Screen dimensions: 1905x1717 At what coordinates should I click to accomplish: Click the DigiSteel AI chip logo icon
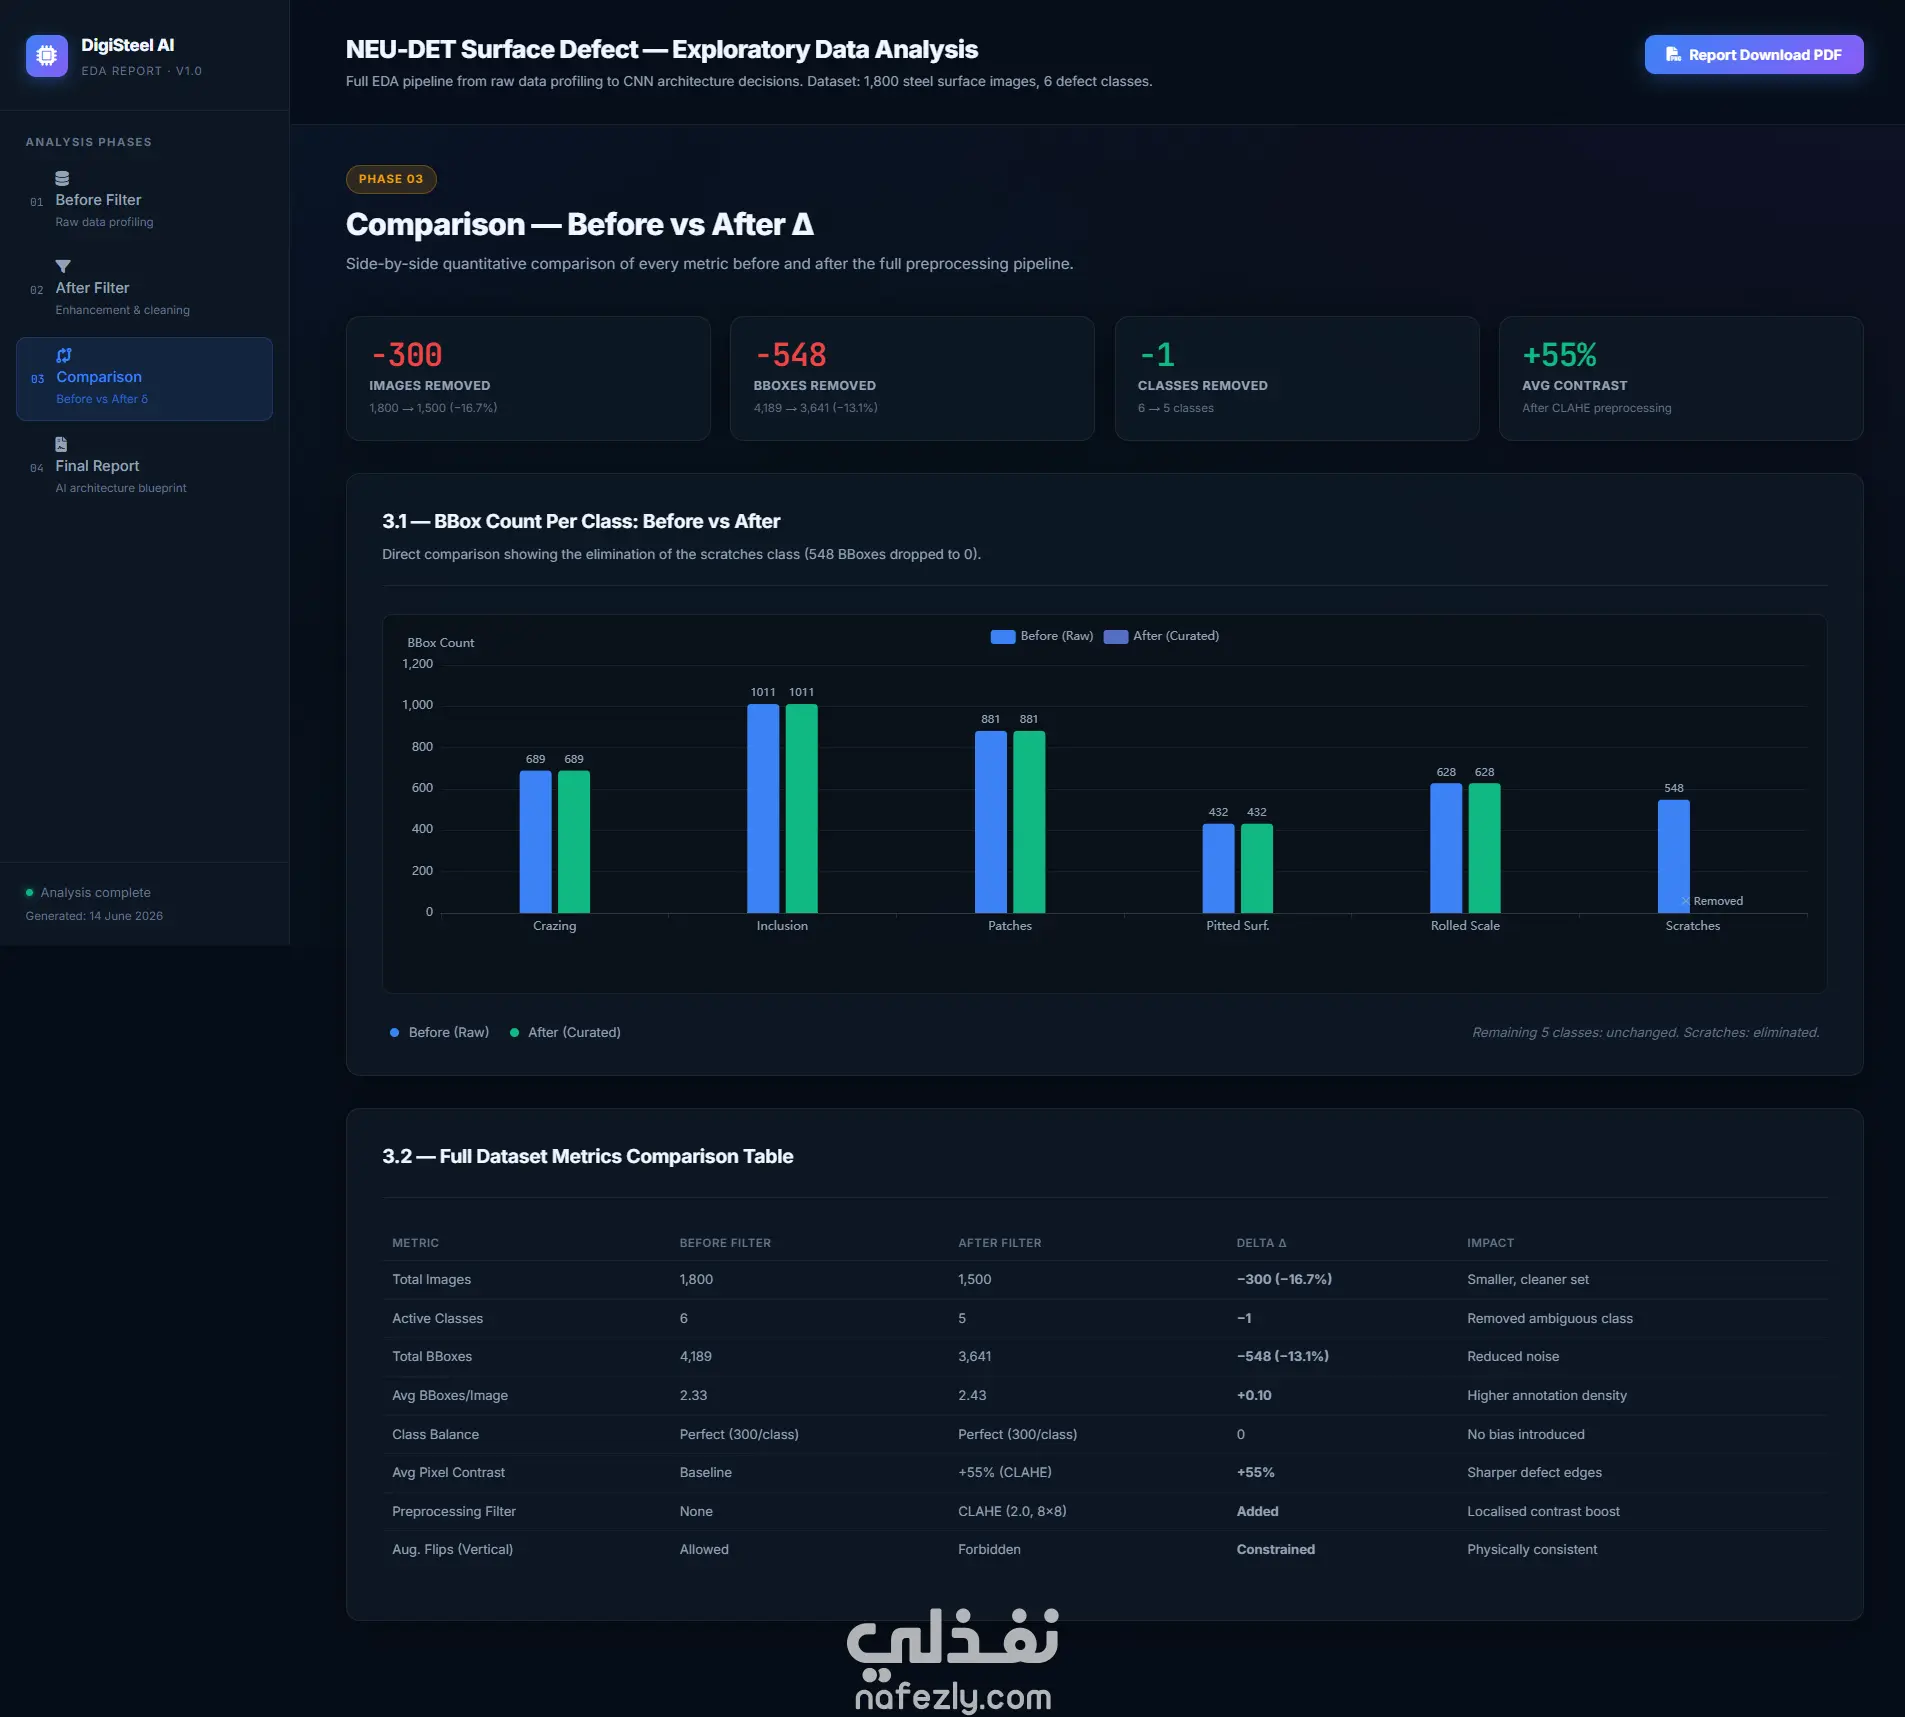pyautogui.click(x=47, y=56)
